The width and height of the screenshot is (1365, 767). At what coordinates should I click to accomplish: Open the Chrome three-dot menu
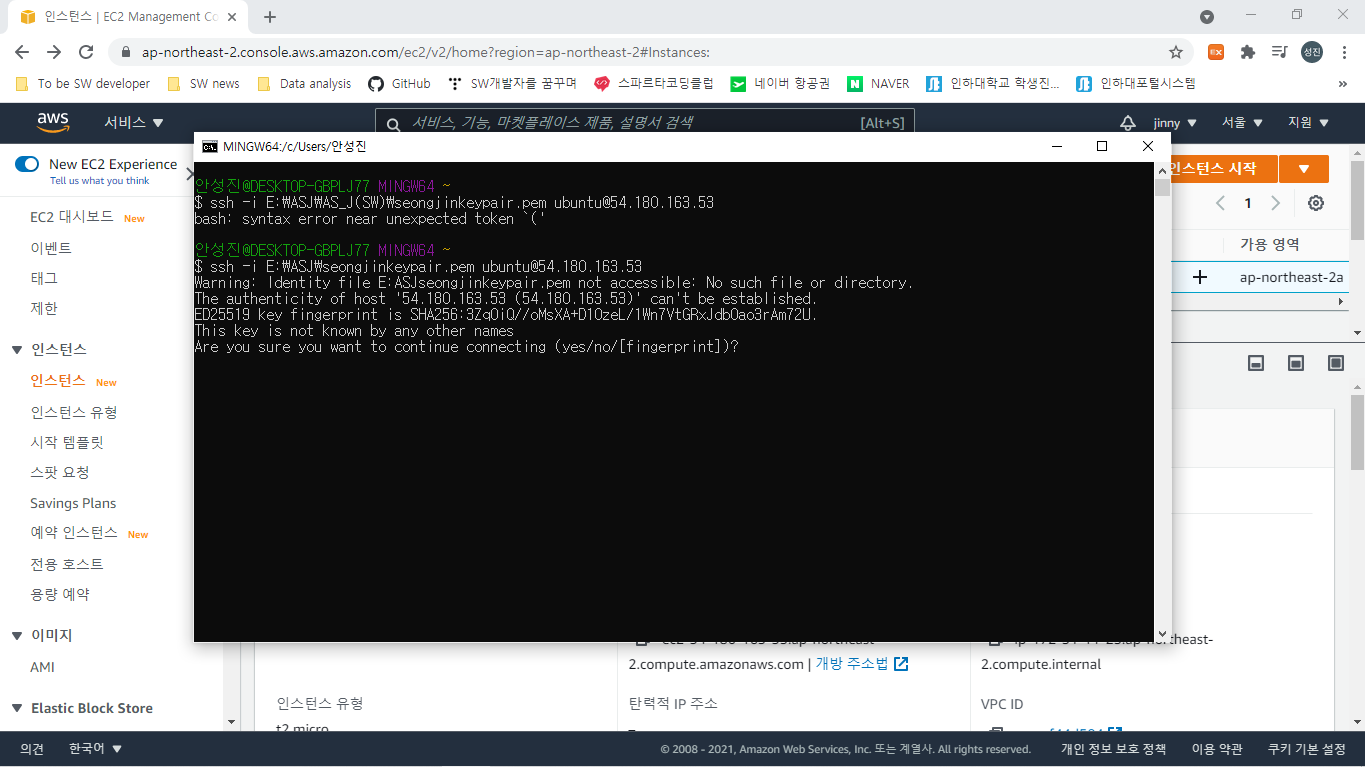click(x=1343, y=52)
